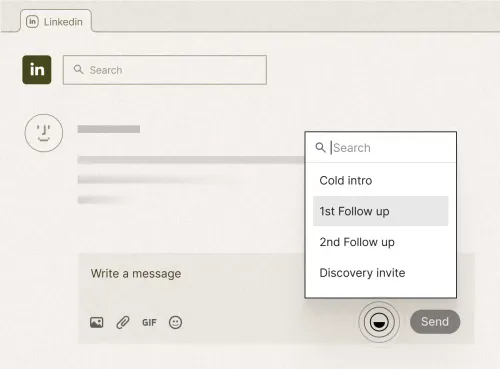Attach an image with the picture icon
The width and height of the screenshot is (500, 369).
[x=96, y=322]
